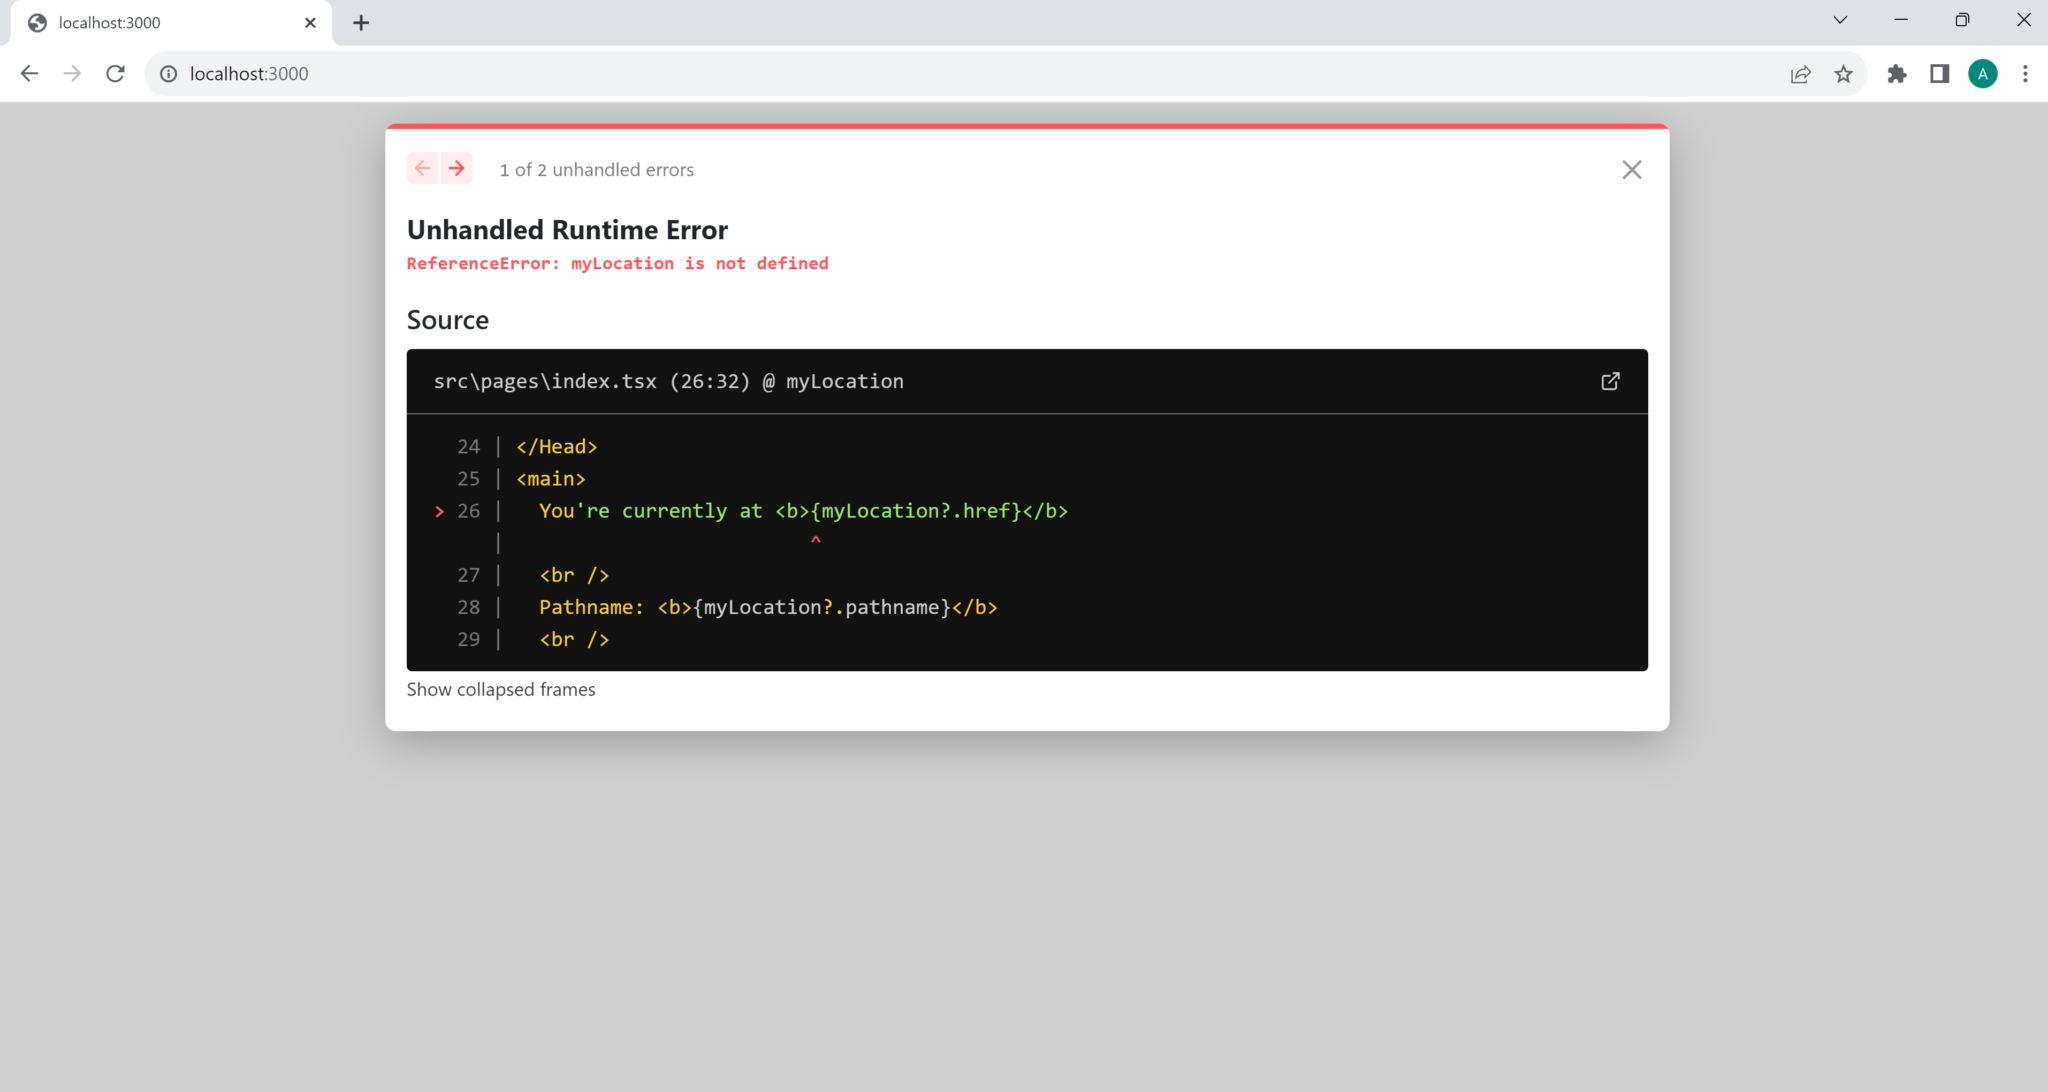Open Chrome three-dot menu

tap(2025, 74)
